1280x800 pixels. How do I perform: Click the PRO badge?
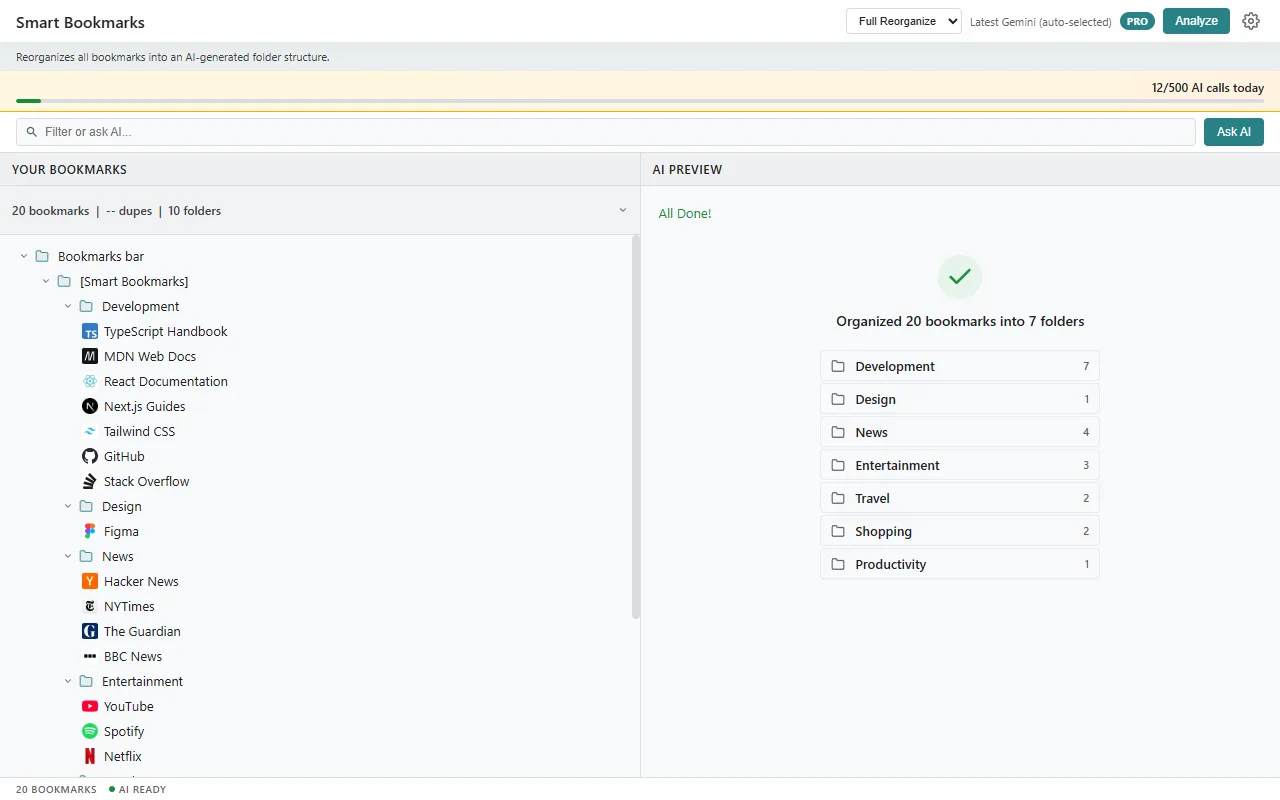click(x=1137, y=21)
